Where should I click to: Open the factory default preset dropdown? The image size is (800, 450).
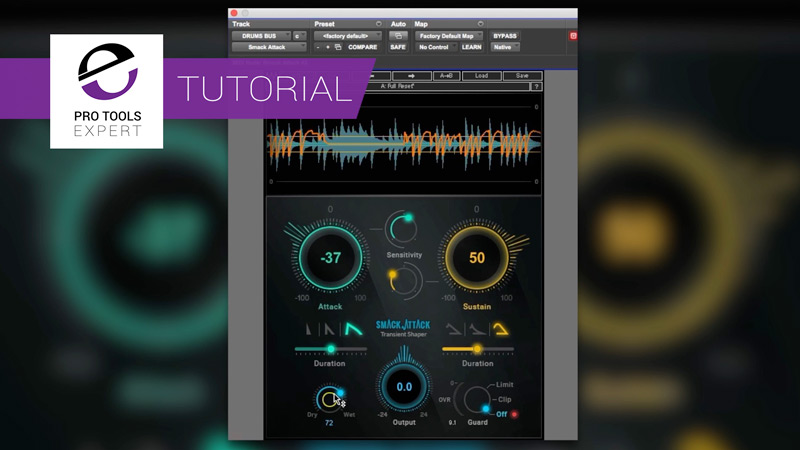[347, 36]
